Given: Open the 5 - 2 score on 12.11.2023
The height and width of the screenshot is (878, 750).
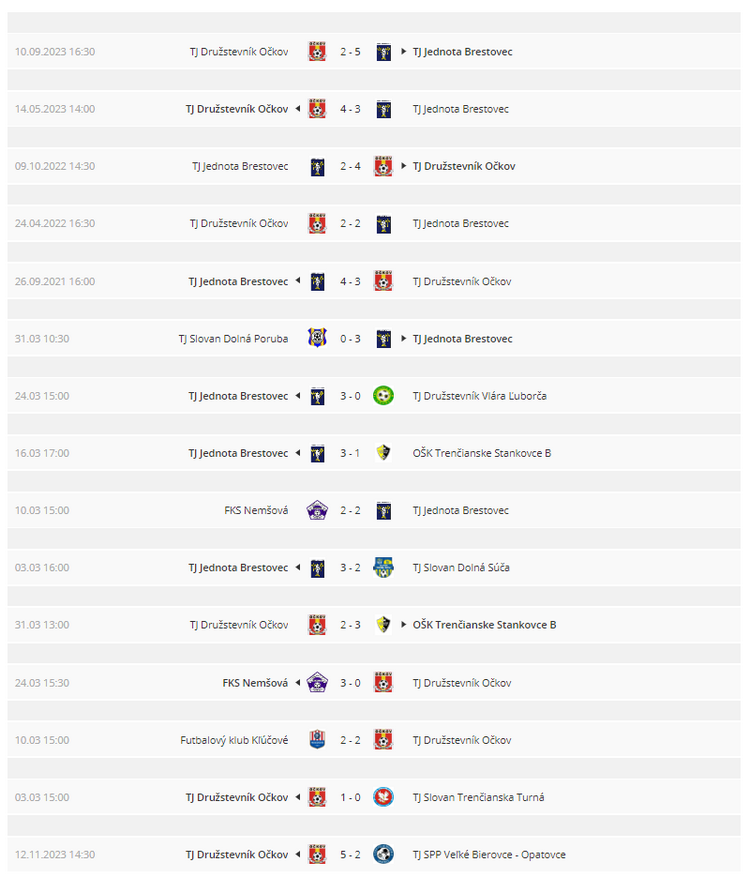Looking at the screenshot, I should [x=350, y=854].
